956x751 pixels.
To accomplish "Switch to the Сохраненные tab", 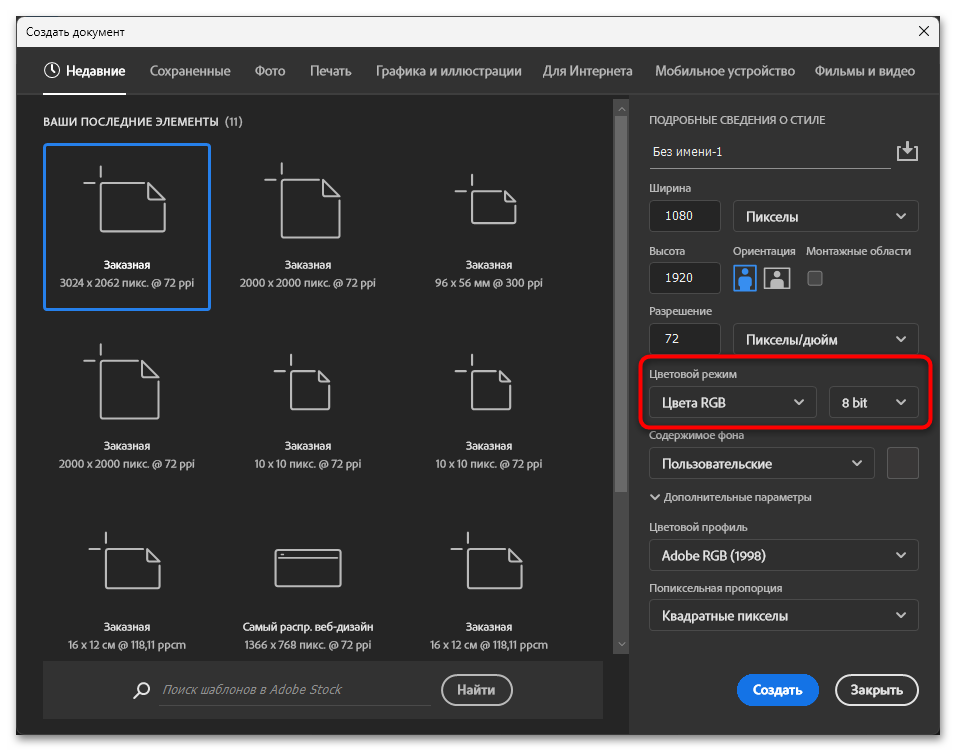I will point(190,71).
